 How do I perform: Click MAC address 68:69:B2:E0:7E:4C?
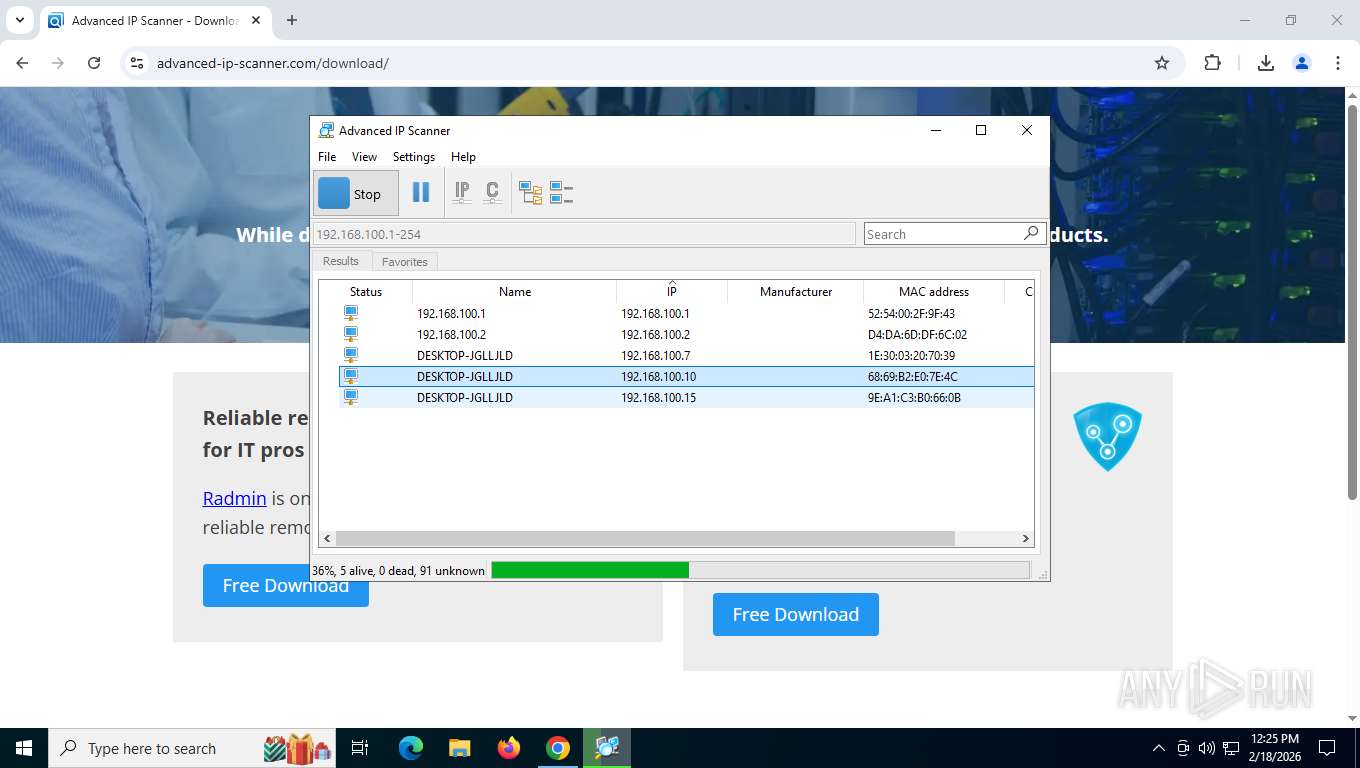(913, 377)
